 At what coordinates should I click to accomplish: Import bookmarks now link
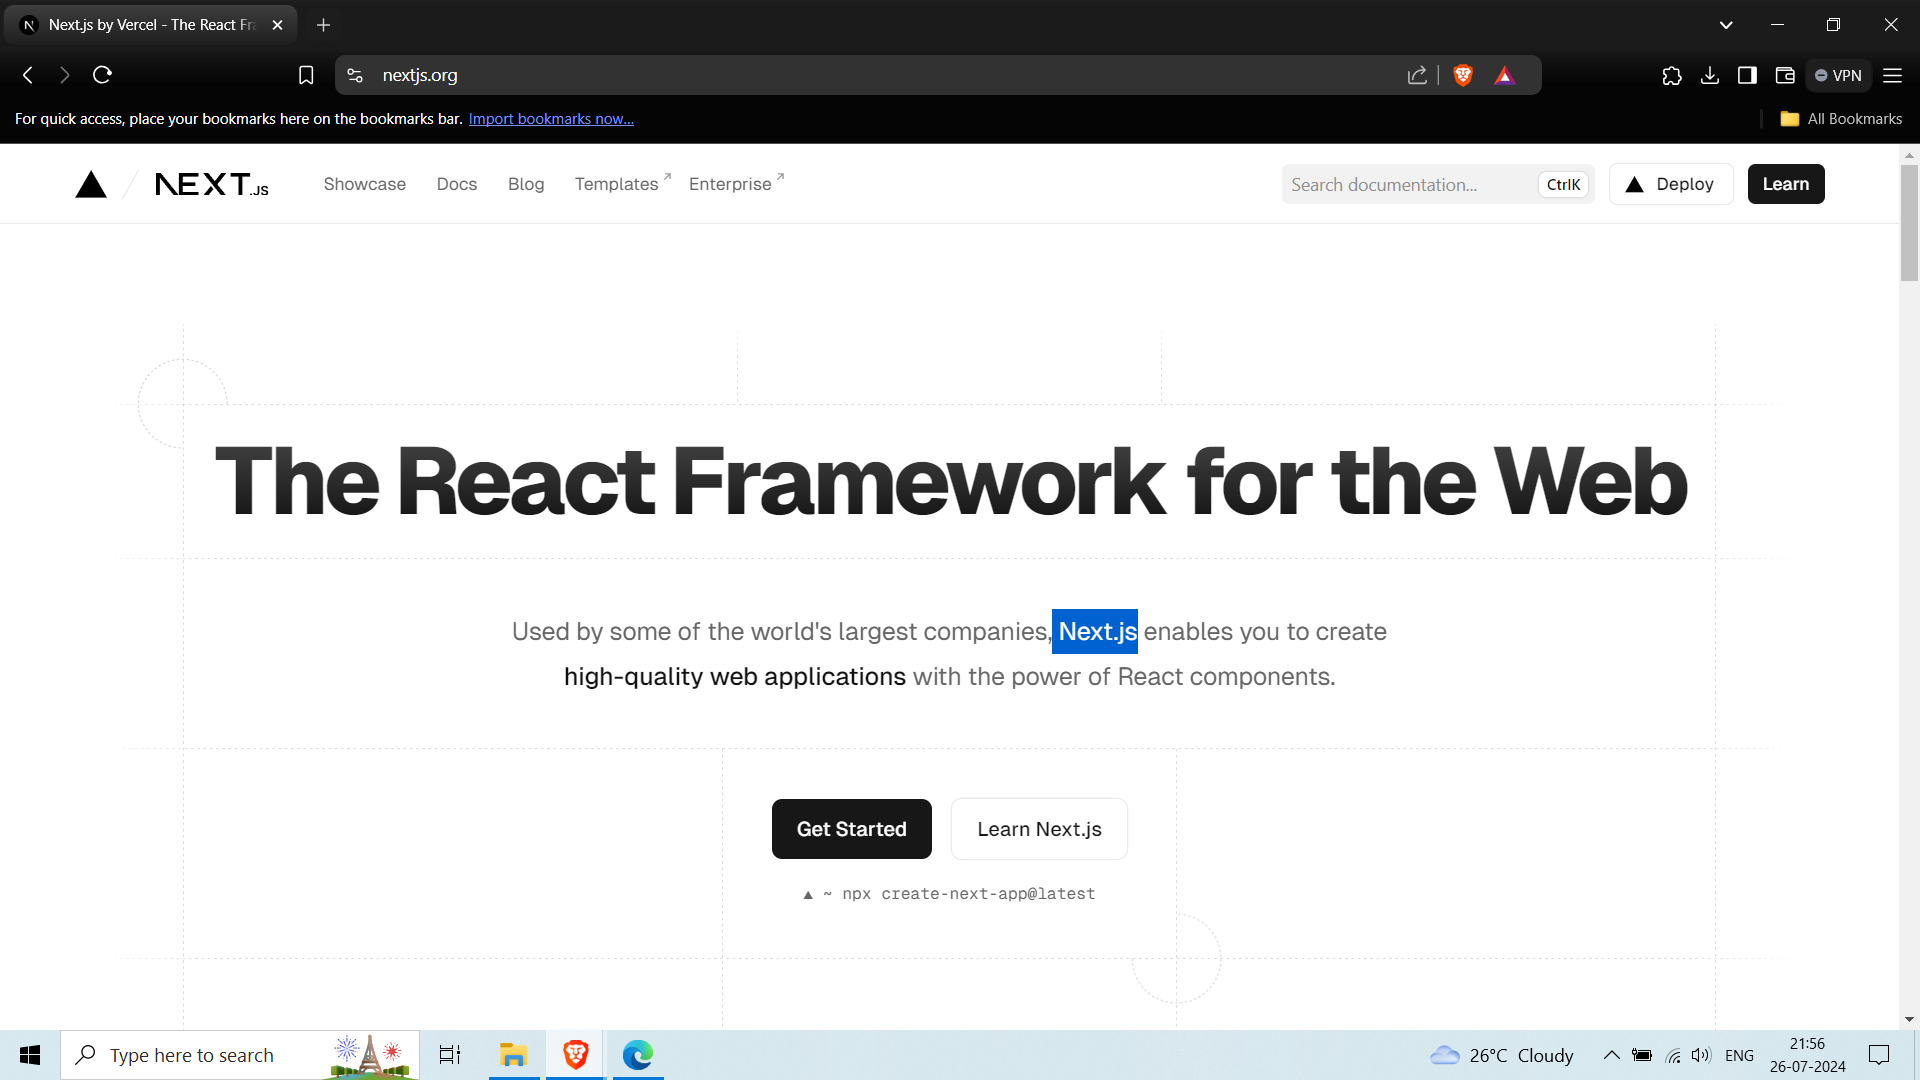551,119
